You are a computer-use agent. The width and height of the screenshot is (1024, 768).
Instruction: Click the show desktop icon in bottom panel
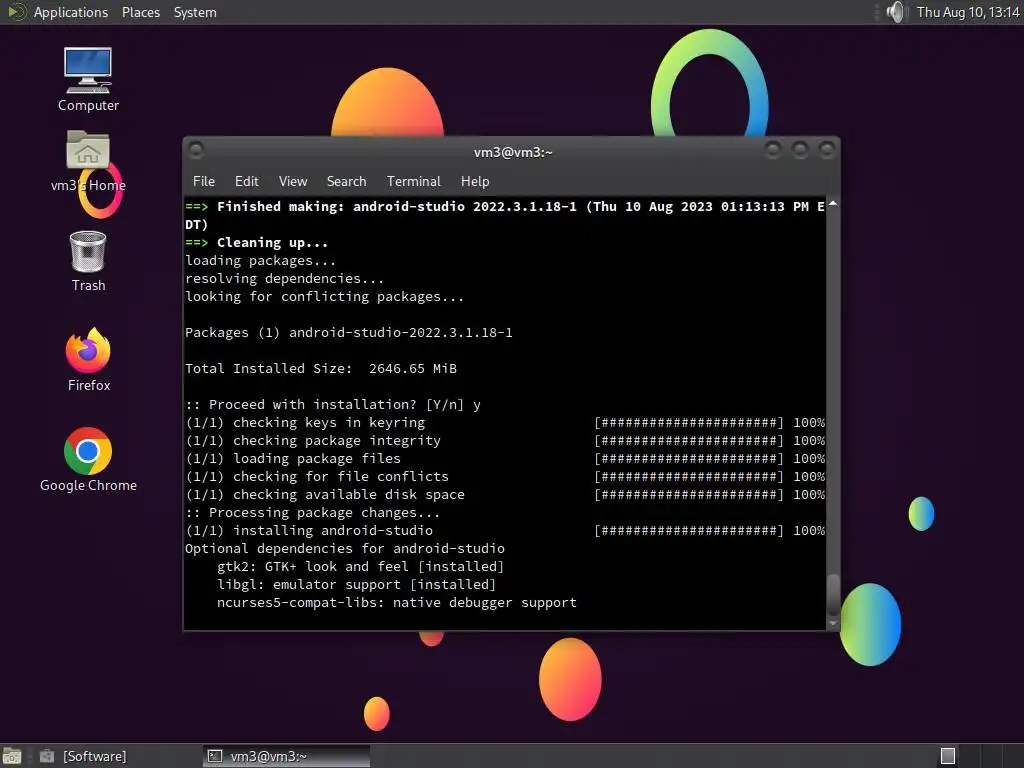tap(12, 756)
